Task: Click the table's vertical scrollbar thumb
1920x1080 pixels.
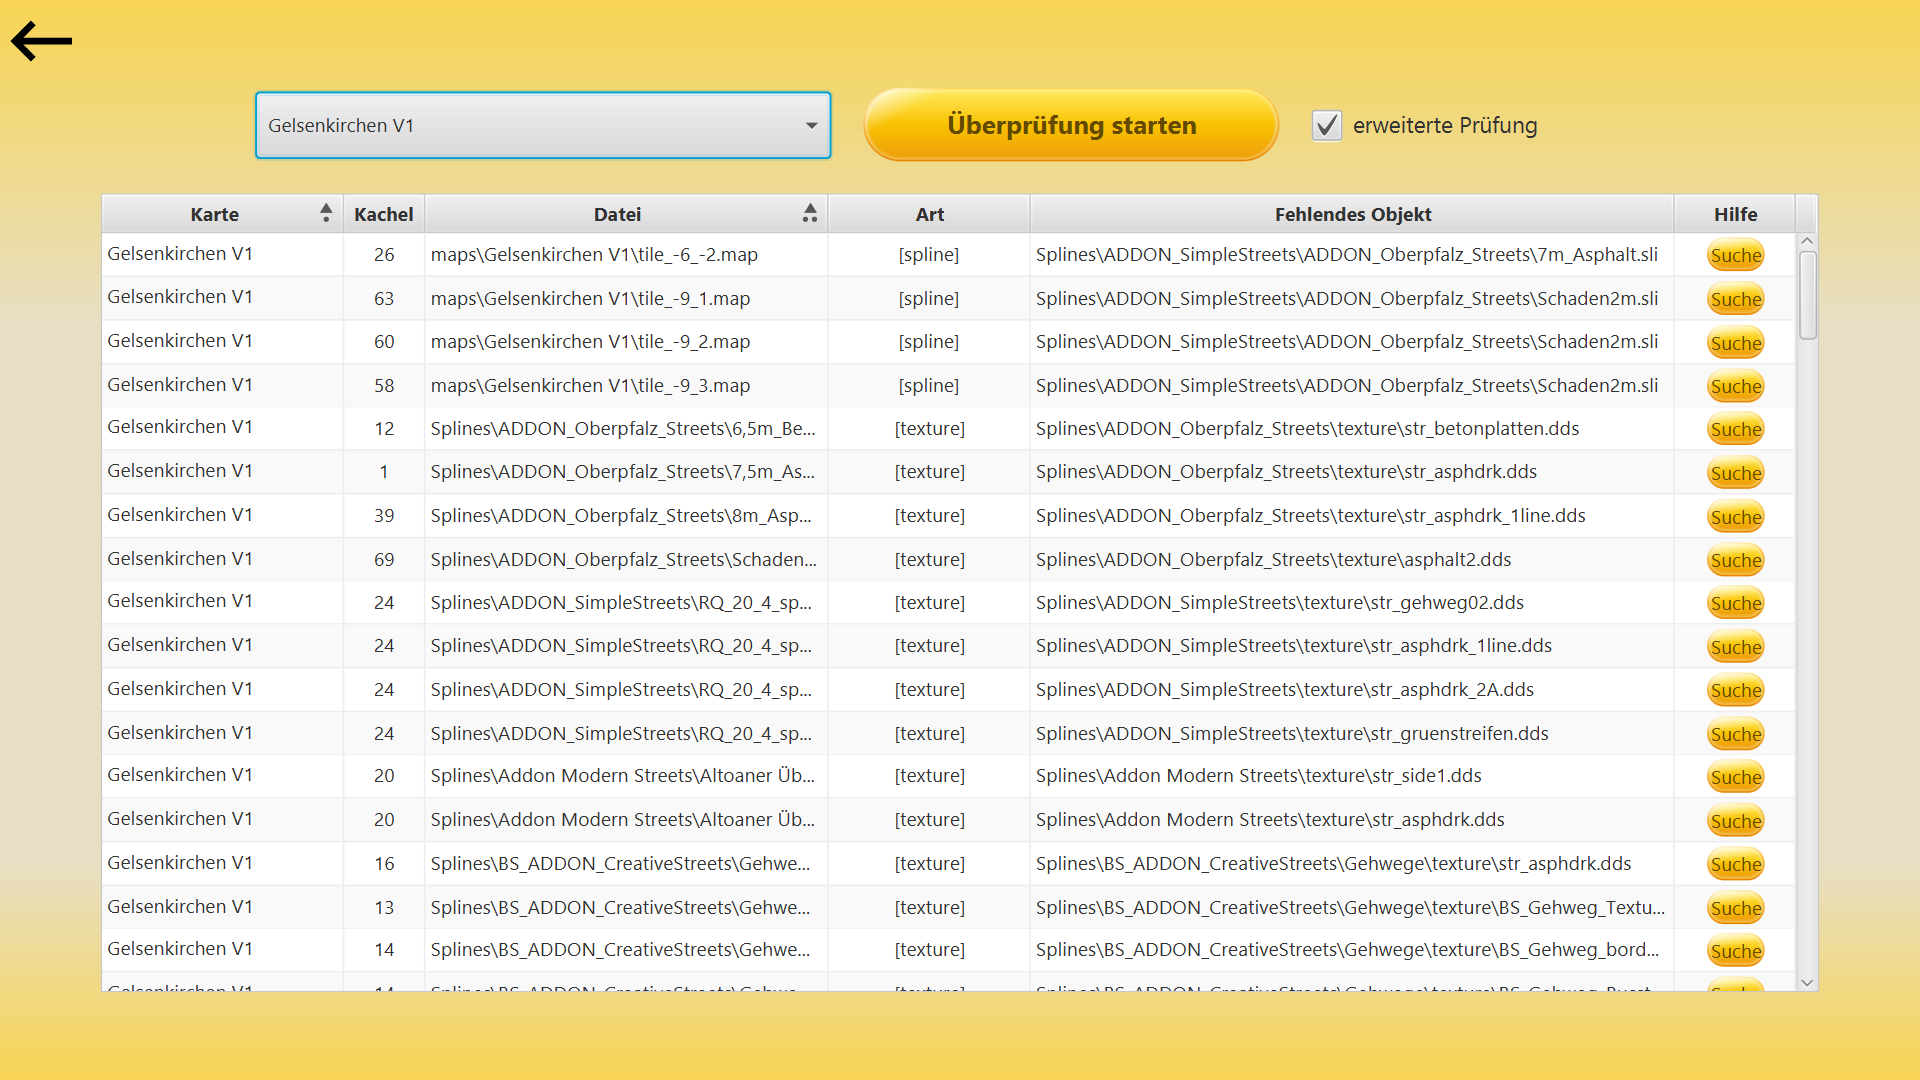Action: [1807, 295]
